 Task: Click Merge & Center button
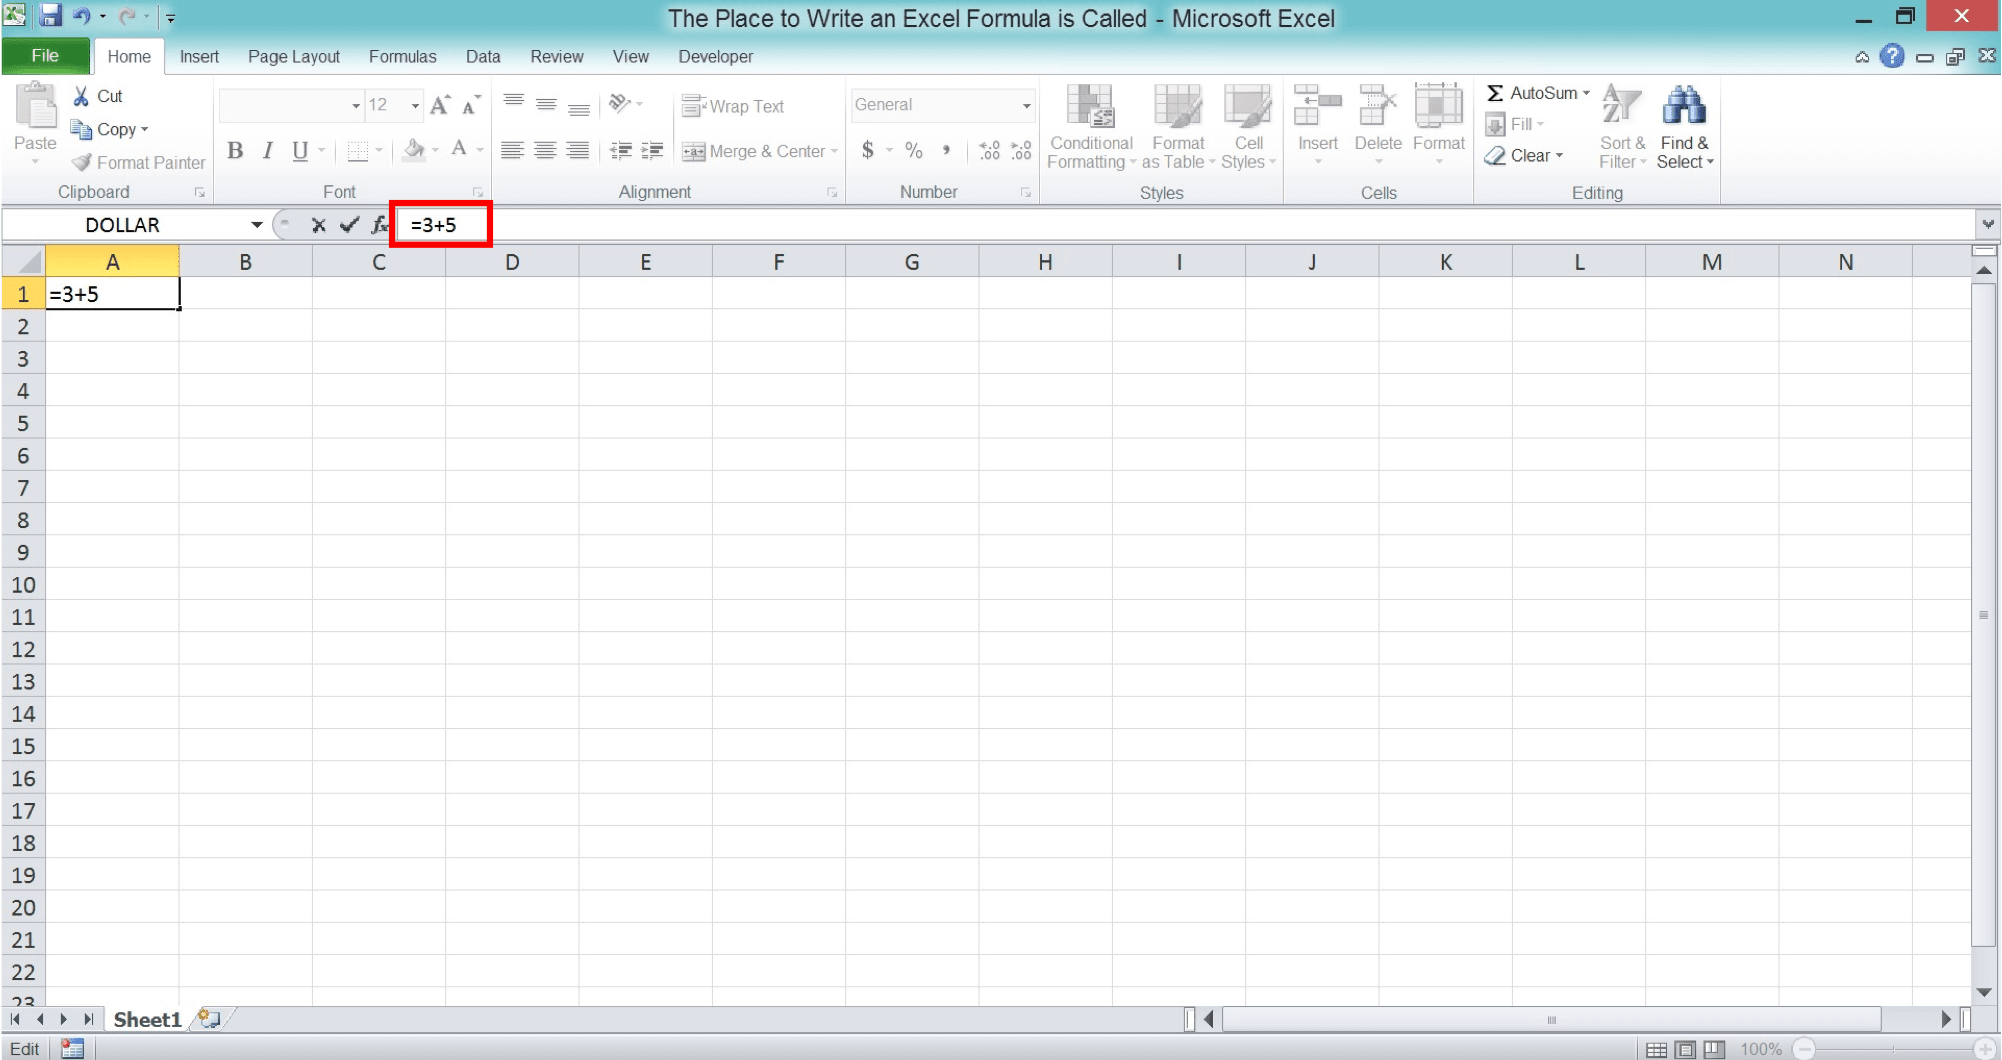(x=760, y=151)
